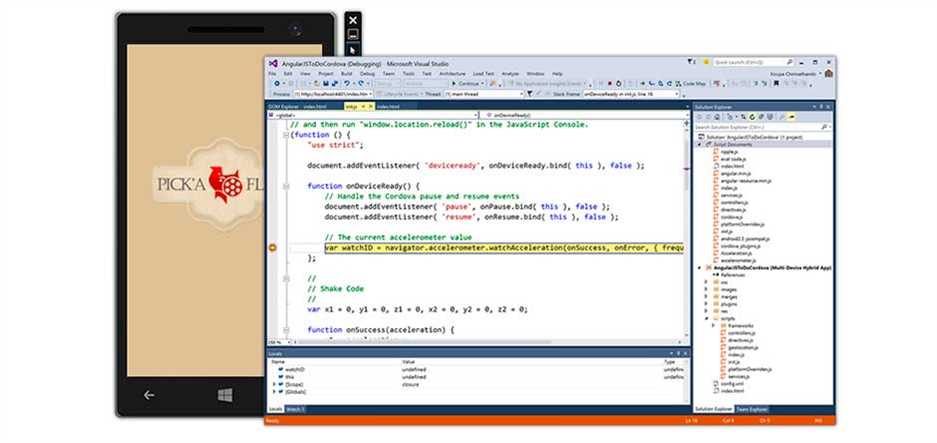This screenshot has height=443, width=937.
Task: Click the bookmark flag toolbar icon
Action: (776, 84)
